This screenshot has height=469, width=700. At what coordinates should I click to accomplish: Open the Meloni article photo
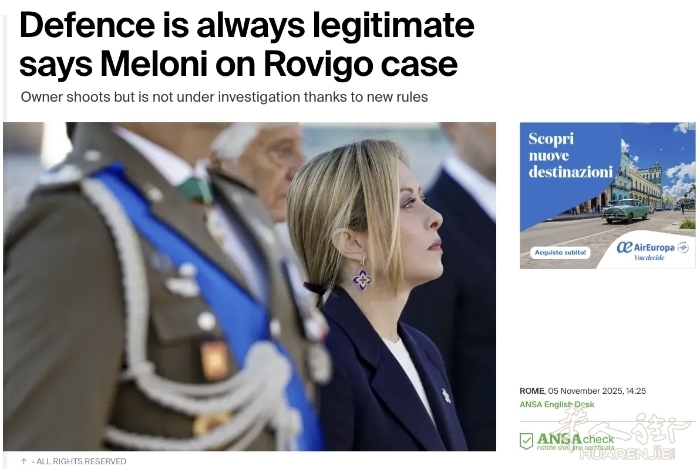(249, 286)
